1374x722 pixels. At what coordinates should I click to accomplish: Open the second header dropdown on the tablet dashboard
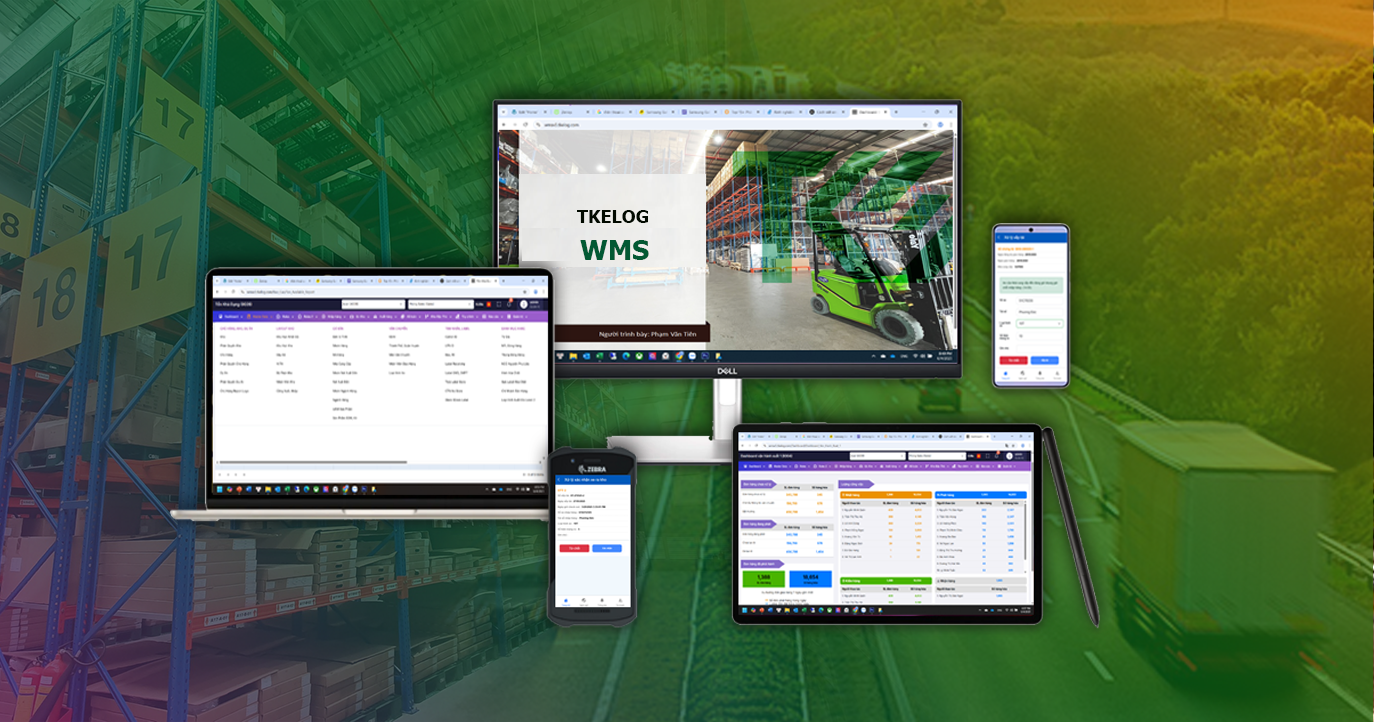937,456
